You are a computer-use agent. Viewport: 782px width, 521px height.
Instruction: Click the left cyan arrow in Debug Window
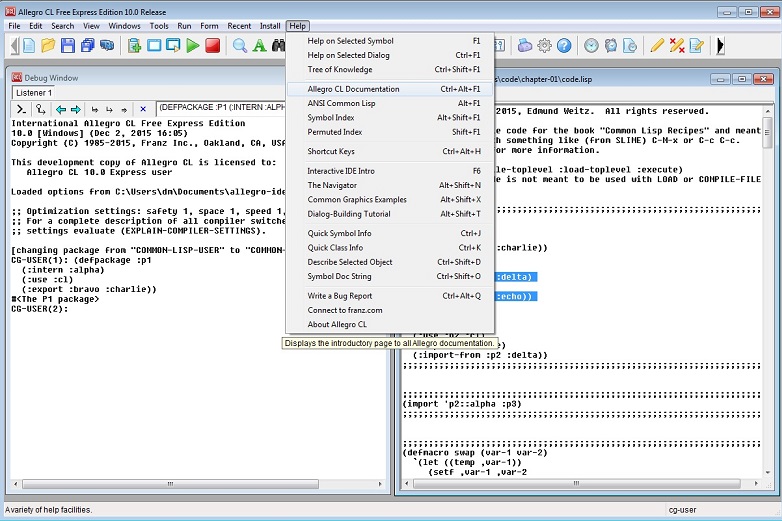60,109
